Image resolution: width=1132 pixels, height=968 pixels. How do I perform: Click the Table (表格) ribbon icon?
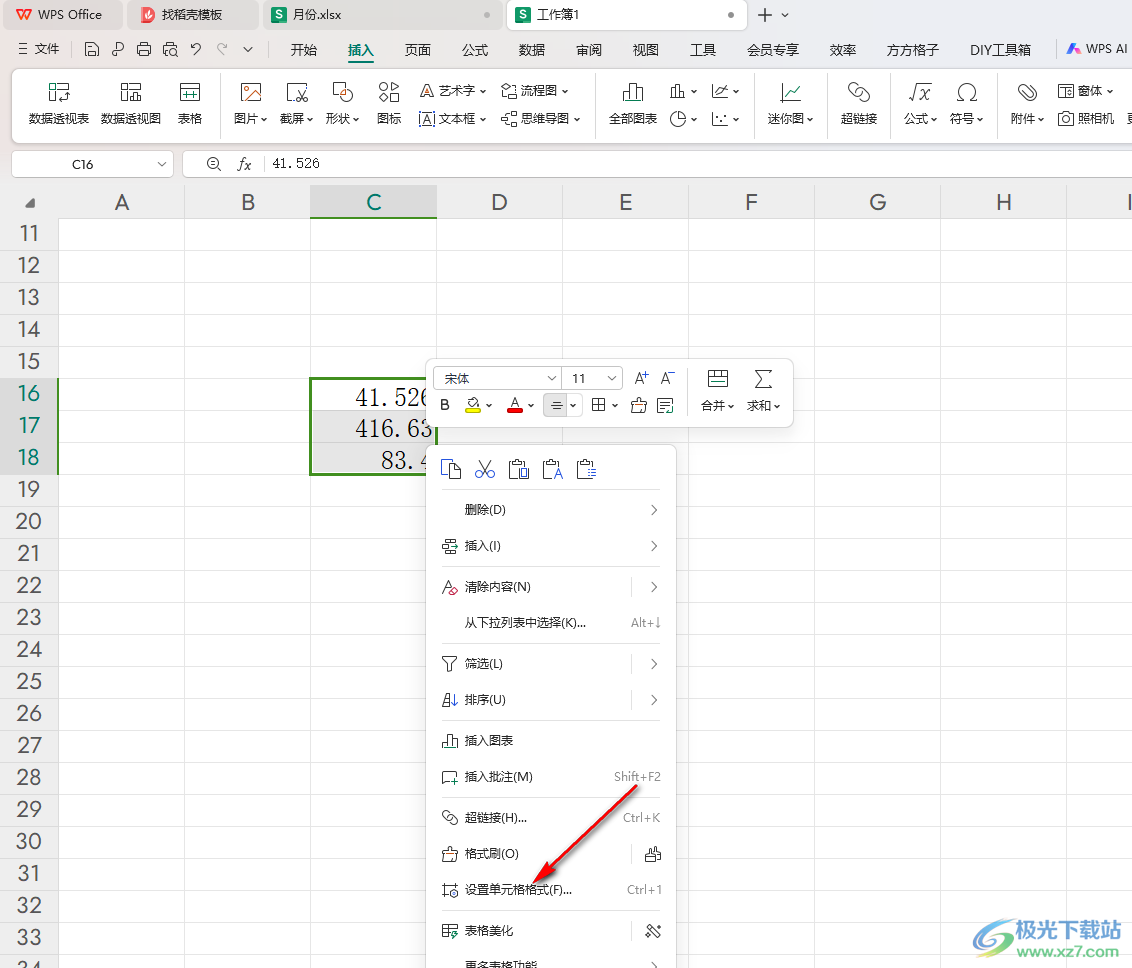[190, 104]
